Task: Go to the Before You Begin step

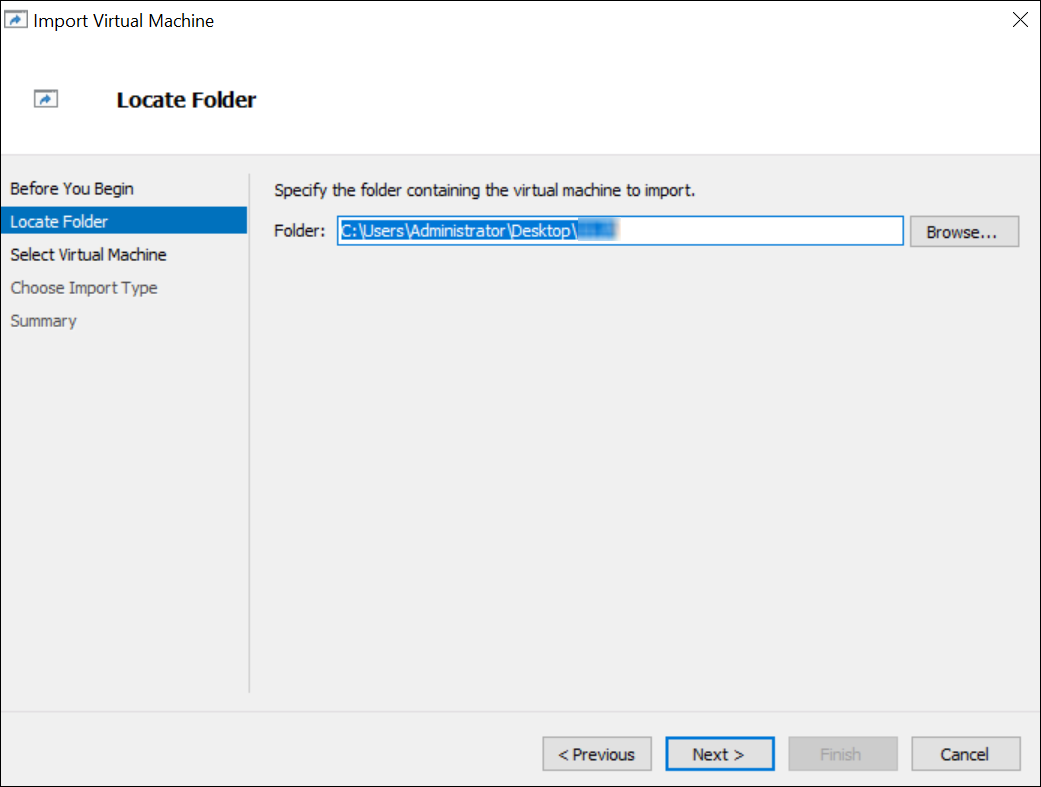Action: click(x=72, y=189)
